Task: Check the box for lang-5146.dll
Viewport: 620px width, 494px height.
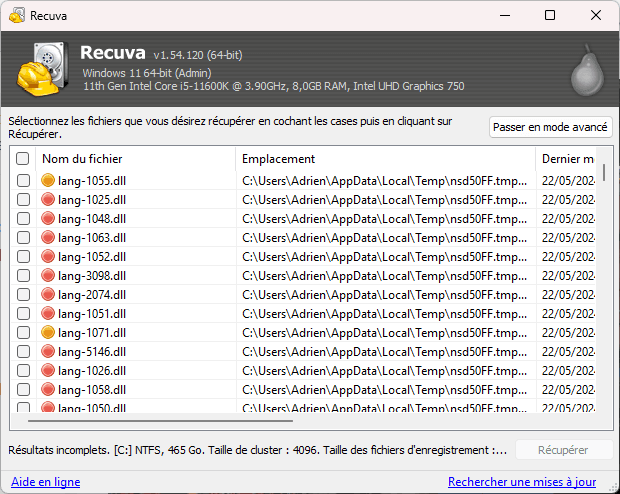Action: coord(23,351)
